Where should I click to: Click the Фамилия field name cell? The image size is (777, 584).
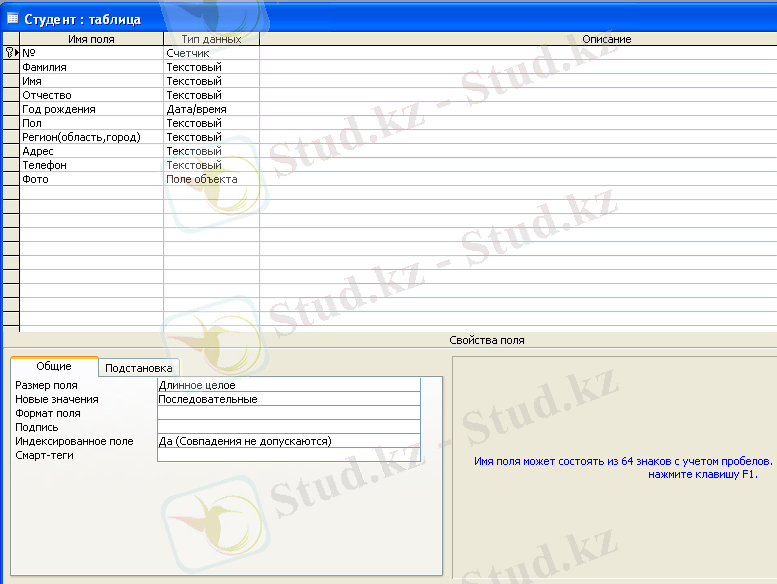pos(91,67)
